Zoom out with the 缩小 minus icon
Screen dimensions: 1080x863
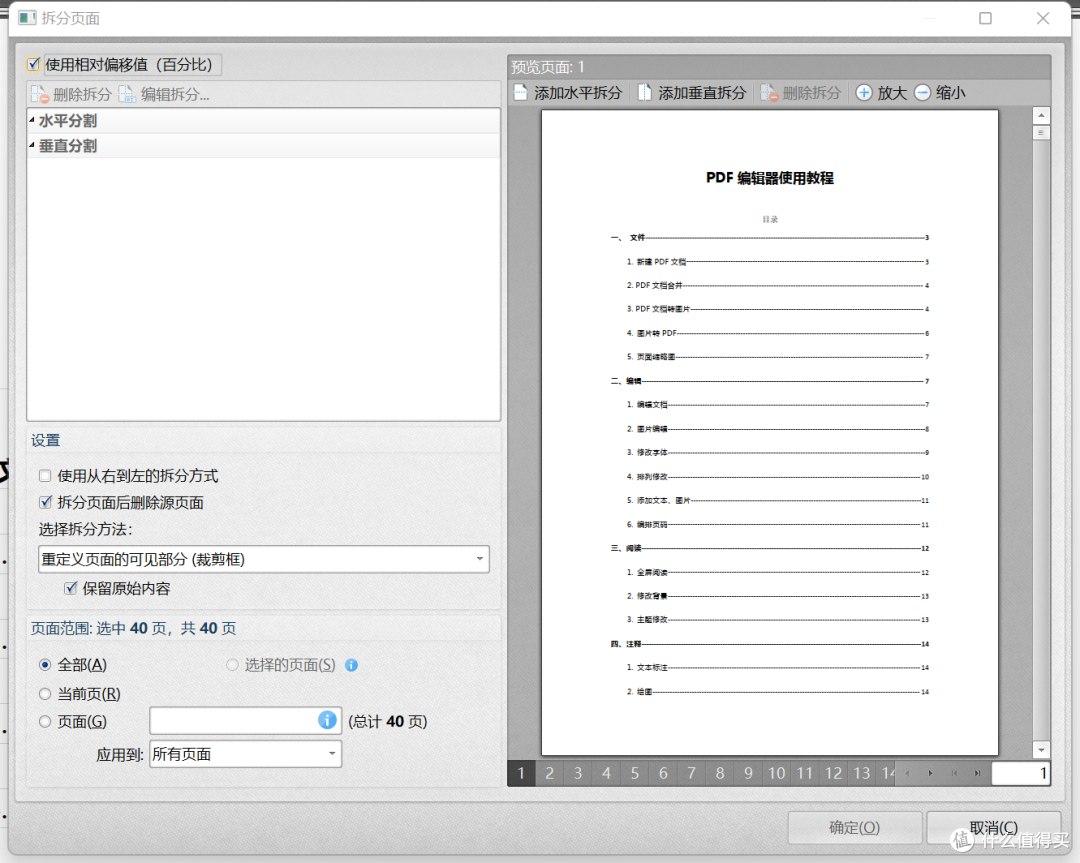[922, 92]
